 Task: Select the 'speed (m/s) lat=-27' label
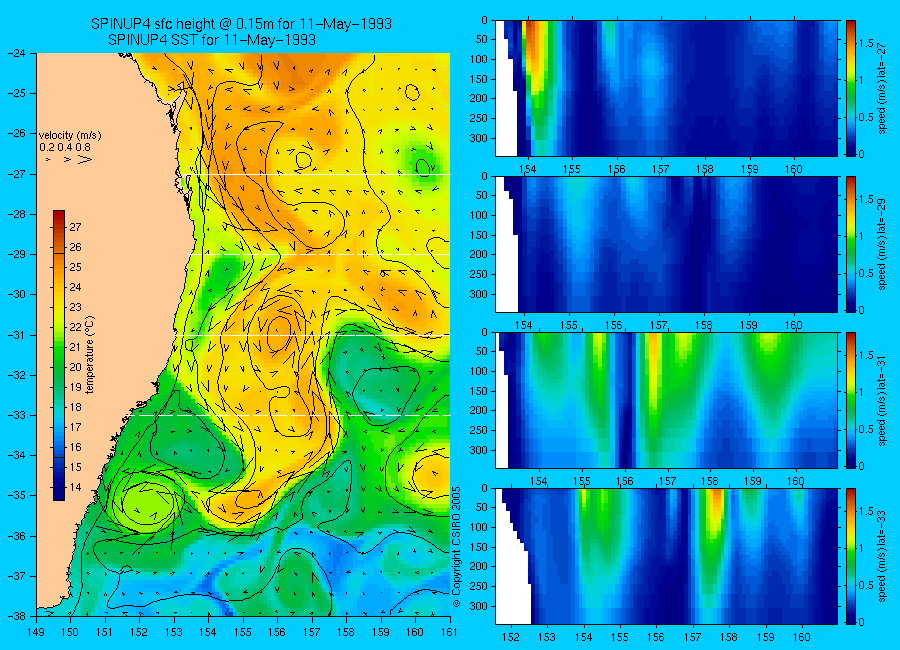(x=883, y=88)
